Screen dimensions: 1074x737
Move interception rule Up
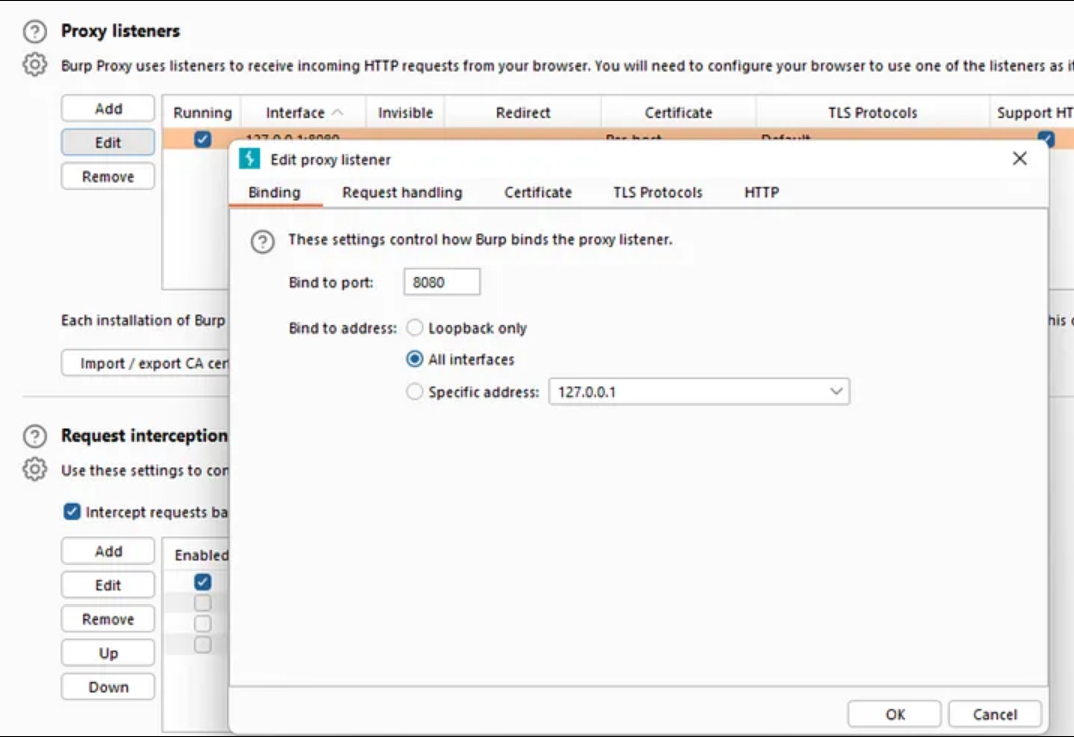(x=108, y=653)
